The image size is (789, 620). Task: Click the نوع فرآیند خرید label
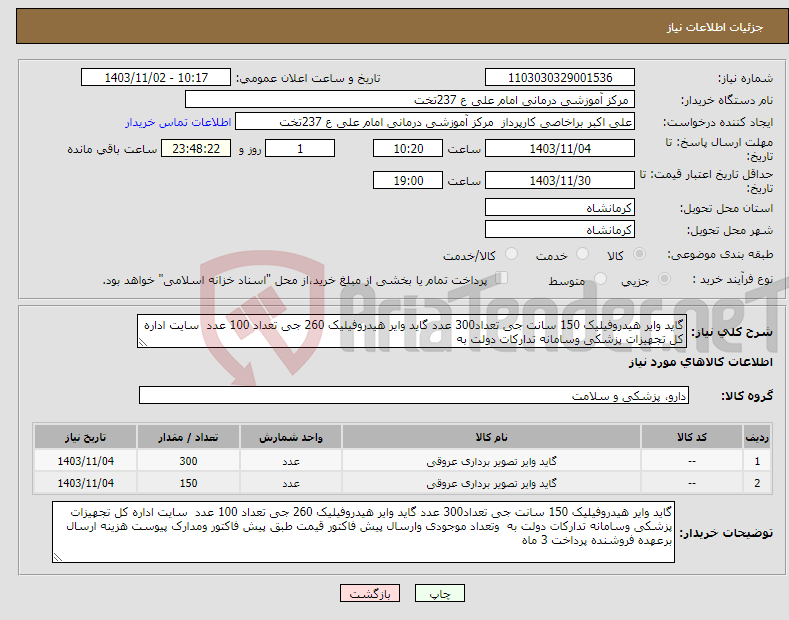(x=733, y=279)
